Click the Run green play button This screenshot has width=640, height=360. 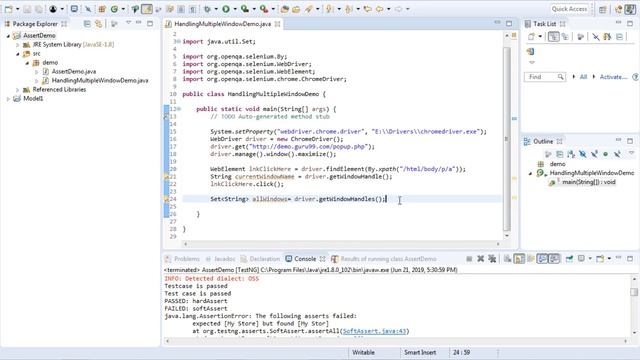pyautogui.click(x=226, y=9)
